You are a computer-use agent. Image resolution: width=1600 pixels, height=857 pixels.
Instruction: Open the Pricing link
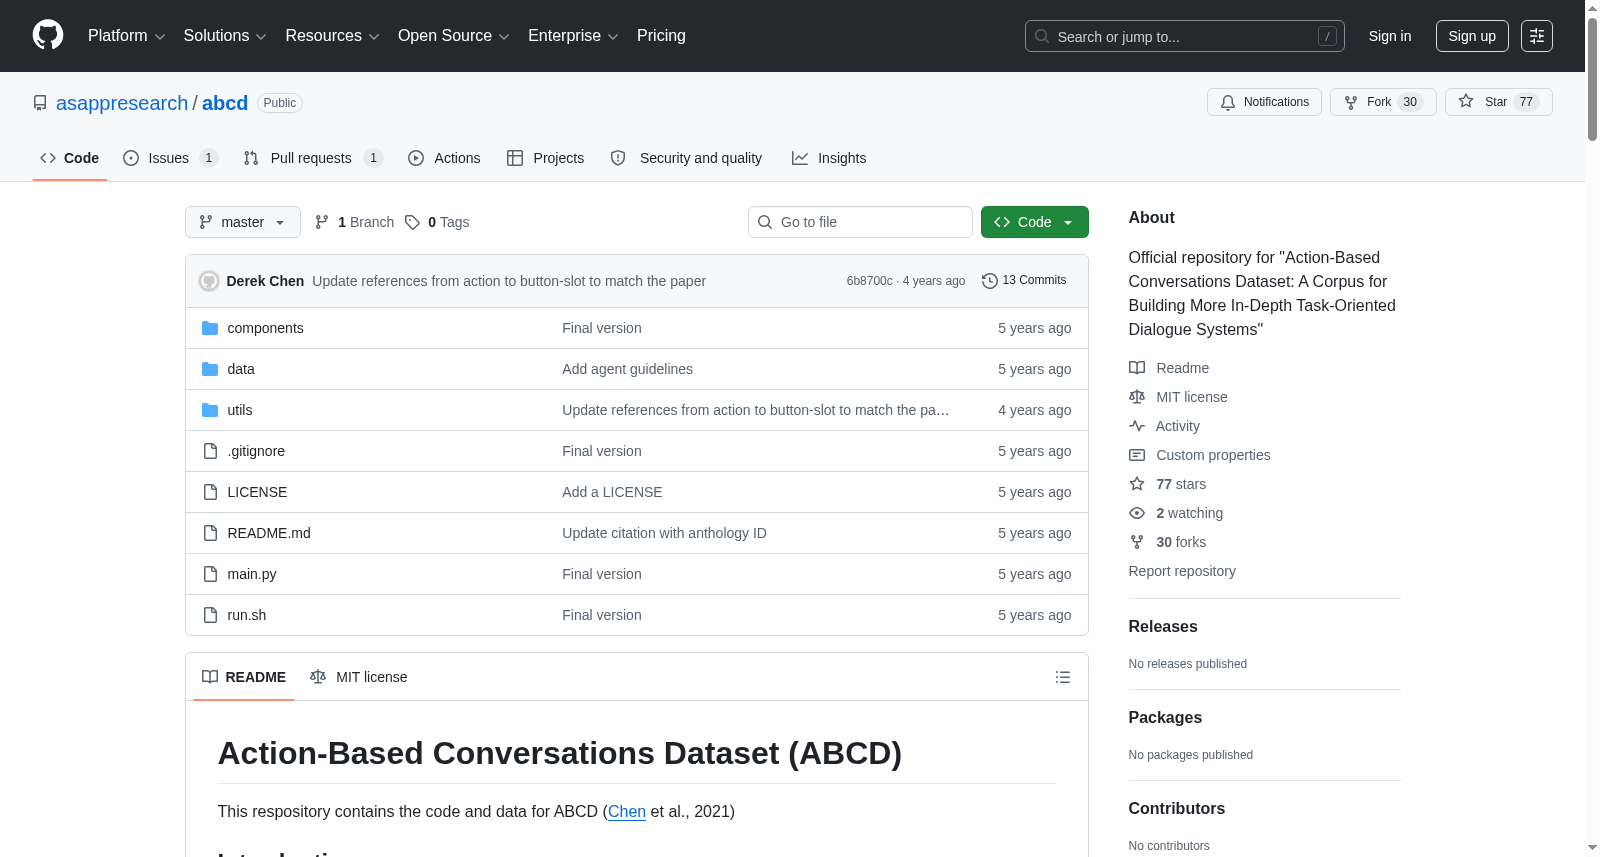pos(661,36)
